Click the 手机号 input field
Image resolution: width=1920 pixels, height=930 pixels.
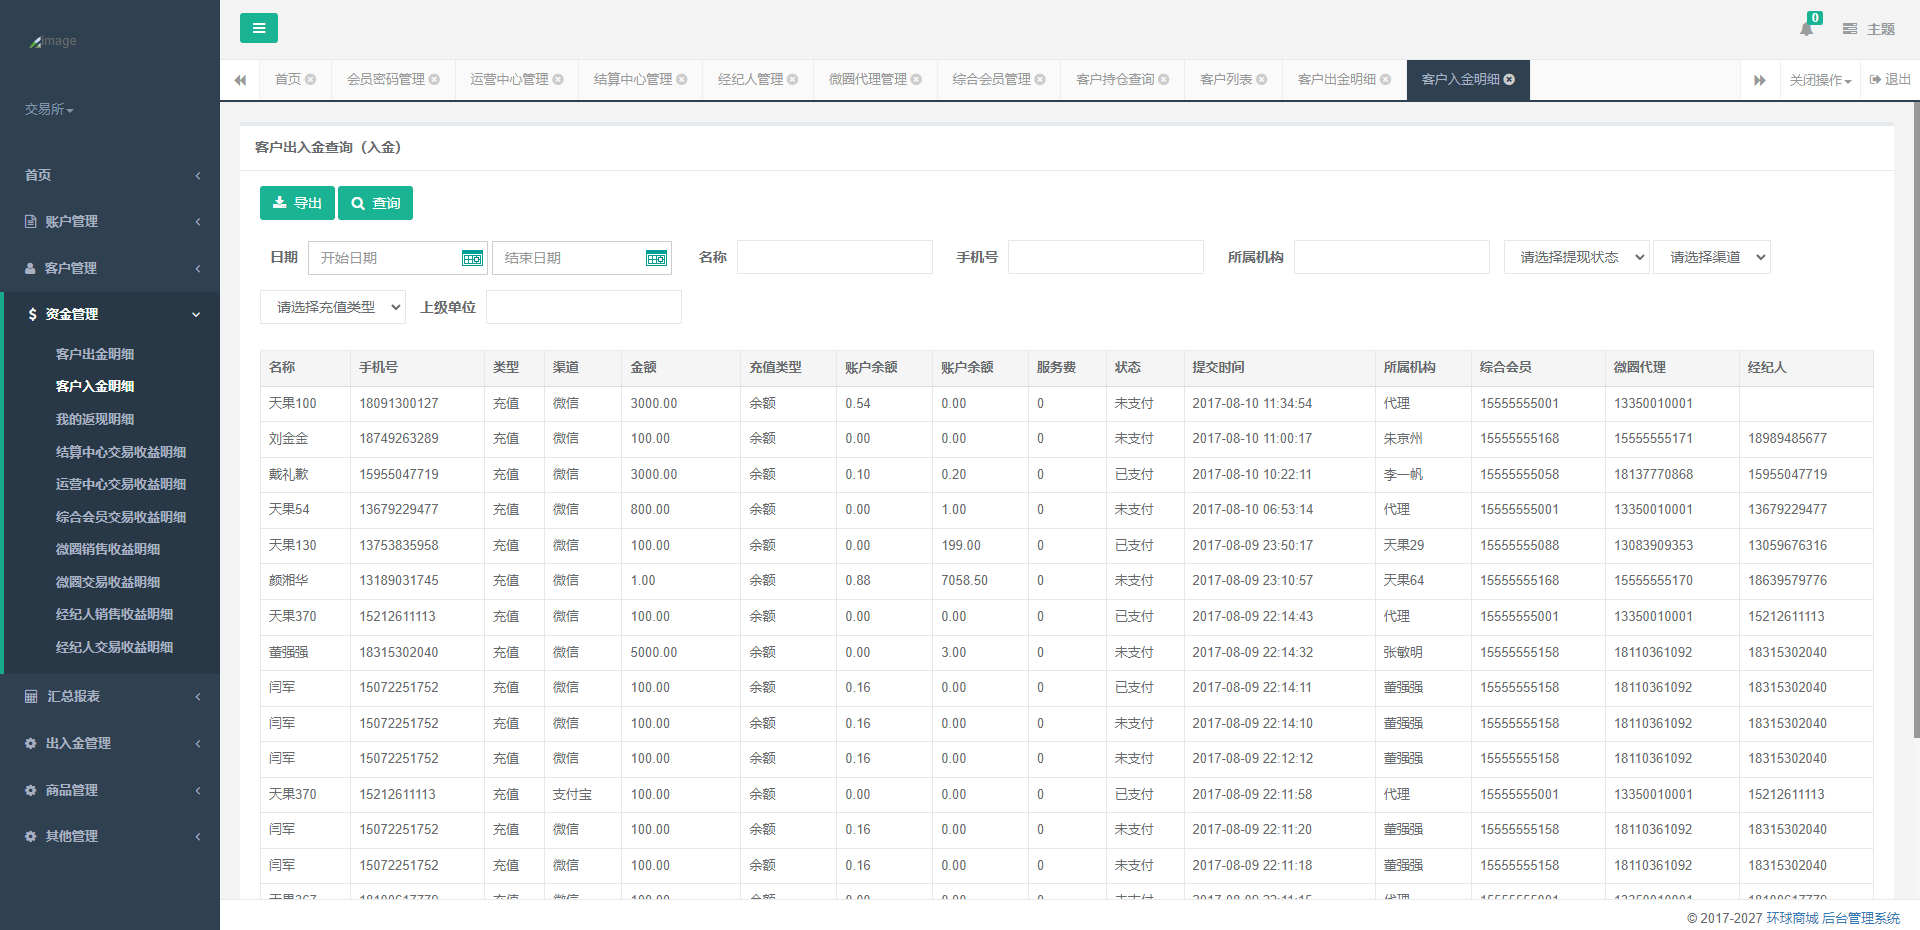click(1105, 258)
